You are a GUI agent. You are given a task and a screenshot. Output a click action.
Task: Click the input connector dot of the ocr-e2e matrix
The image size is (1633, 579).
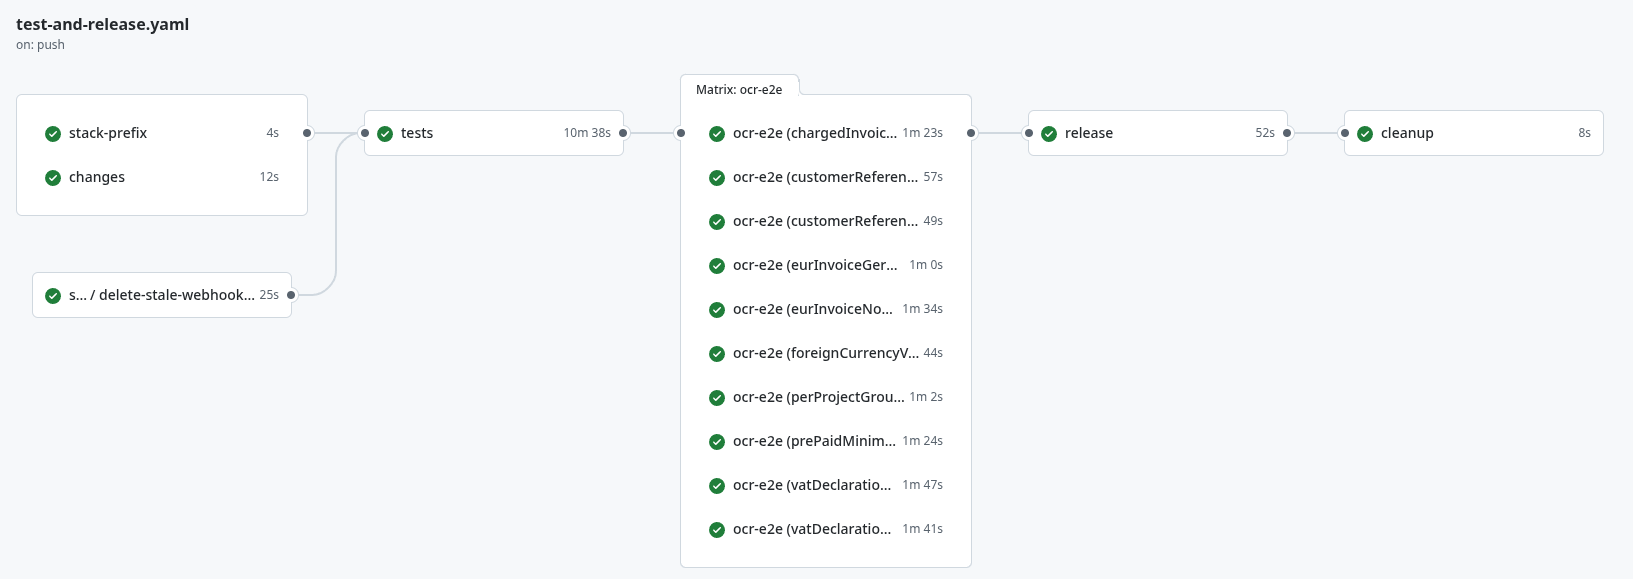(681, 133)
